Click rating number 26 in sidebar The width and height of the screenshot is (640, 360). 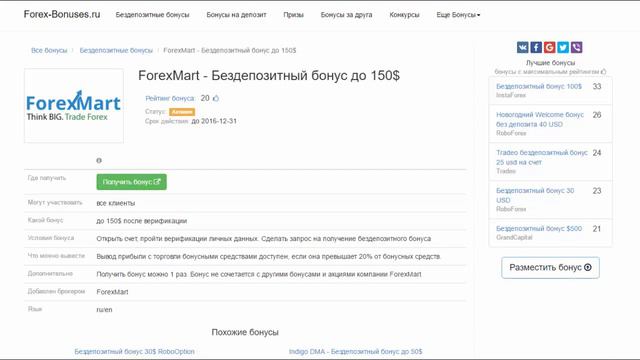coord(597,115)
